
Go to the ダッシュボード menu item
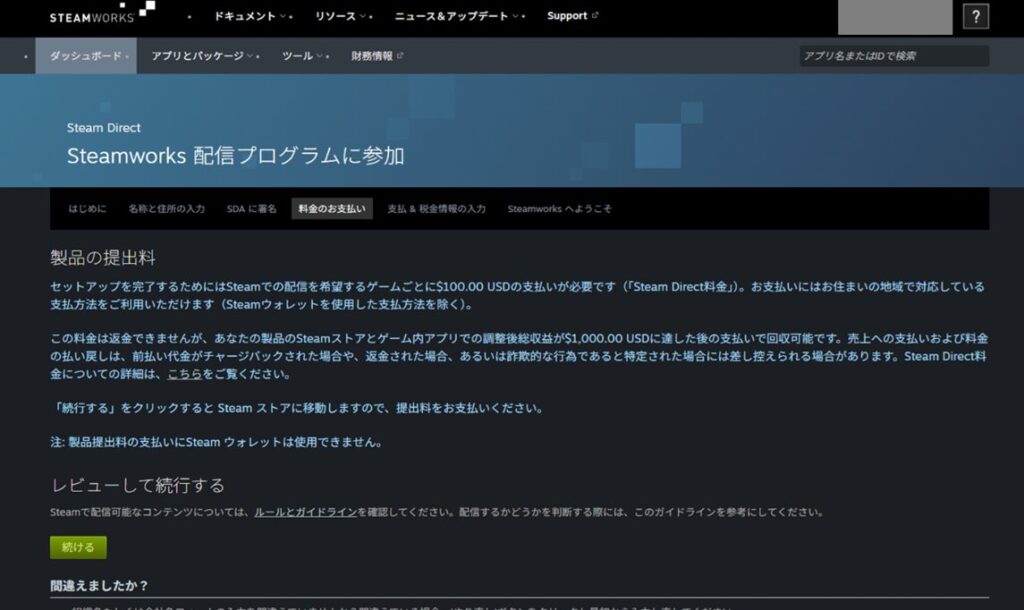click(85, 56)
